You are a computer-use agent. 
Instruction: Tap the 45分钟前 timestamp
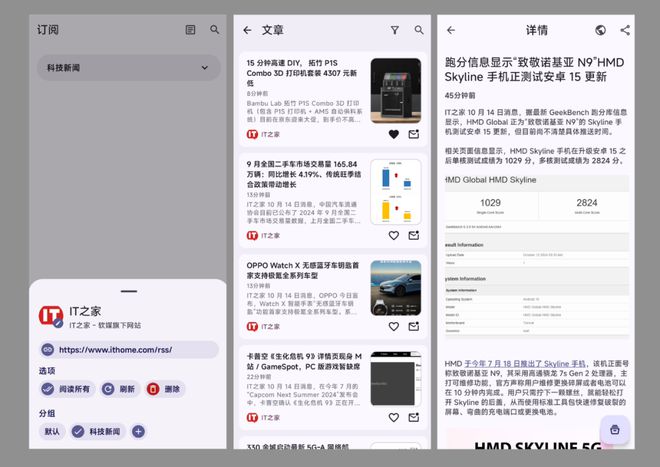click(x=460, y=96)
